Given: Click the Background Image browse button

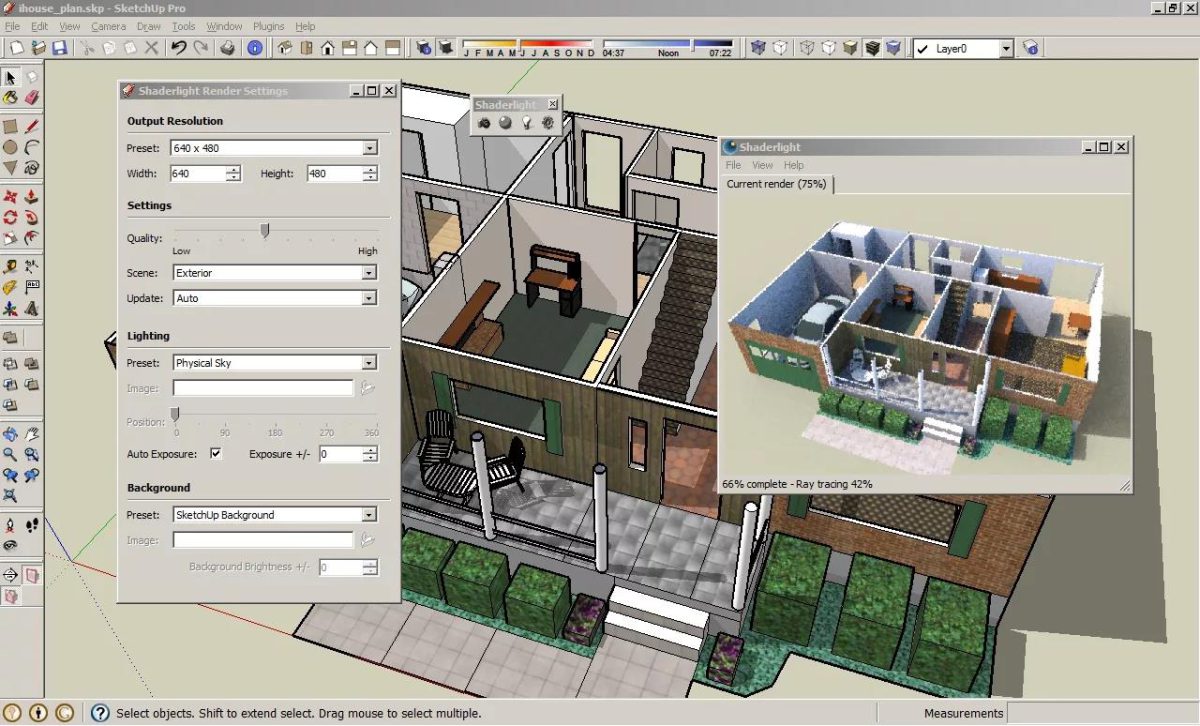Looking at the screenshot, I should 366,539.
